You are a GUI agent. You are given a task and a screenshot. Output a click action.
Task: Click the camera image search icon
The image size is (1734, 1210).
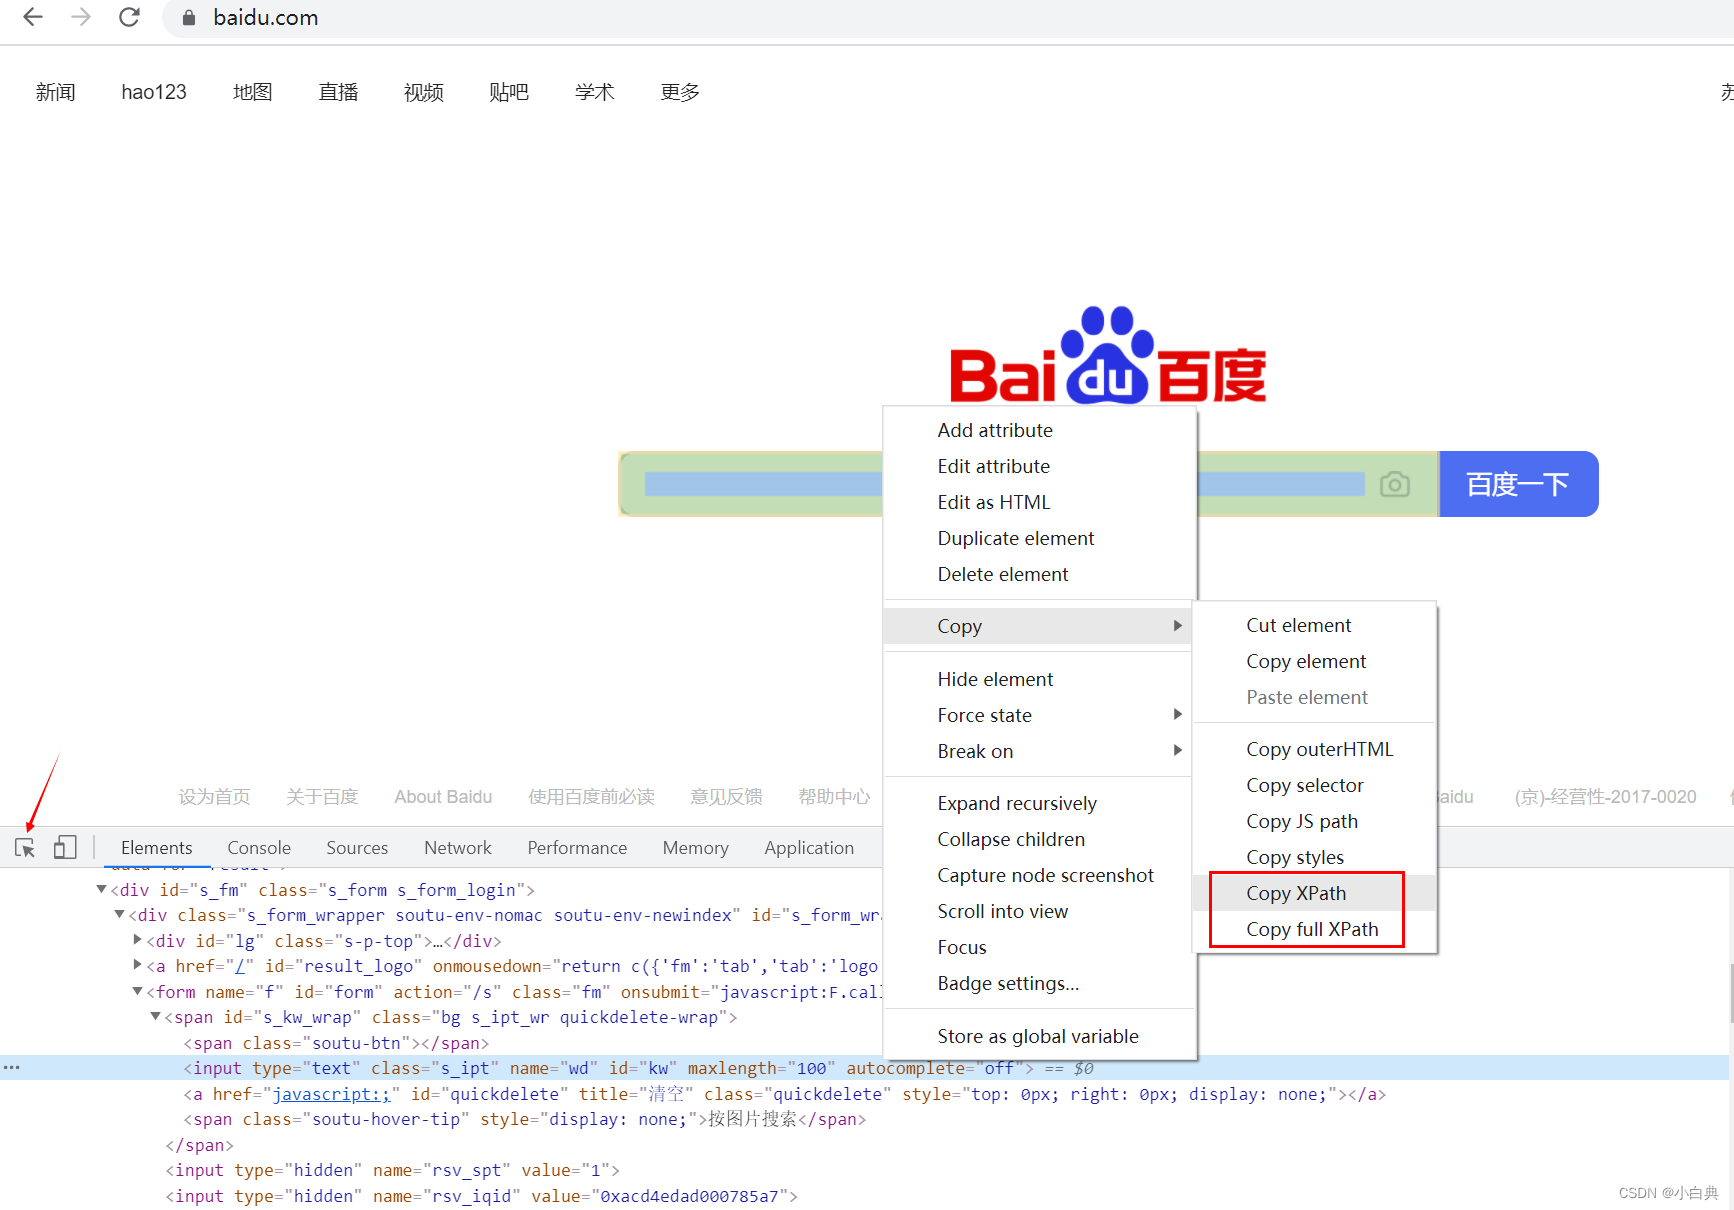pos(1394,484)
